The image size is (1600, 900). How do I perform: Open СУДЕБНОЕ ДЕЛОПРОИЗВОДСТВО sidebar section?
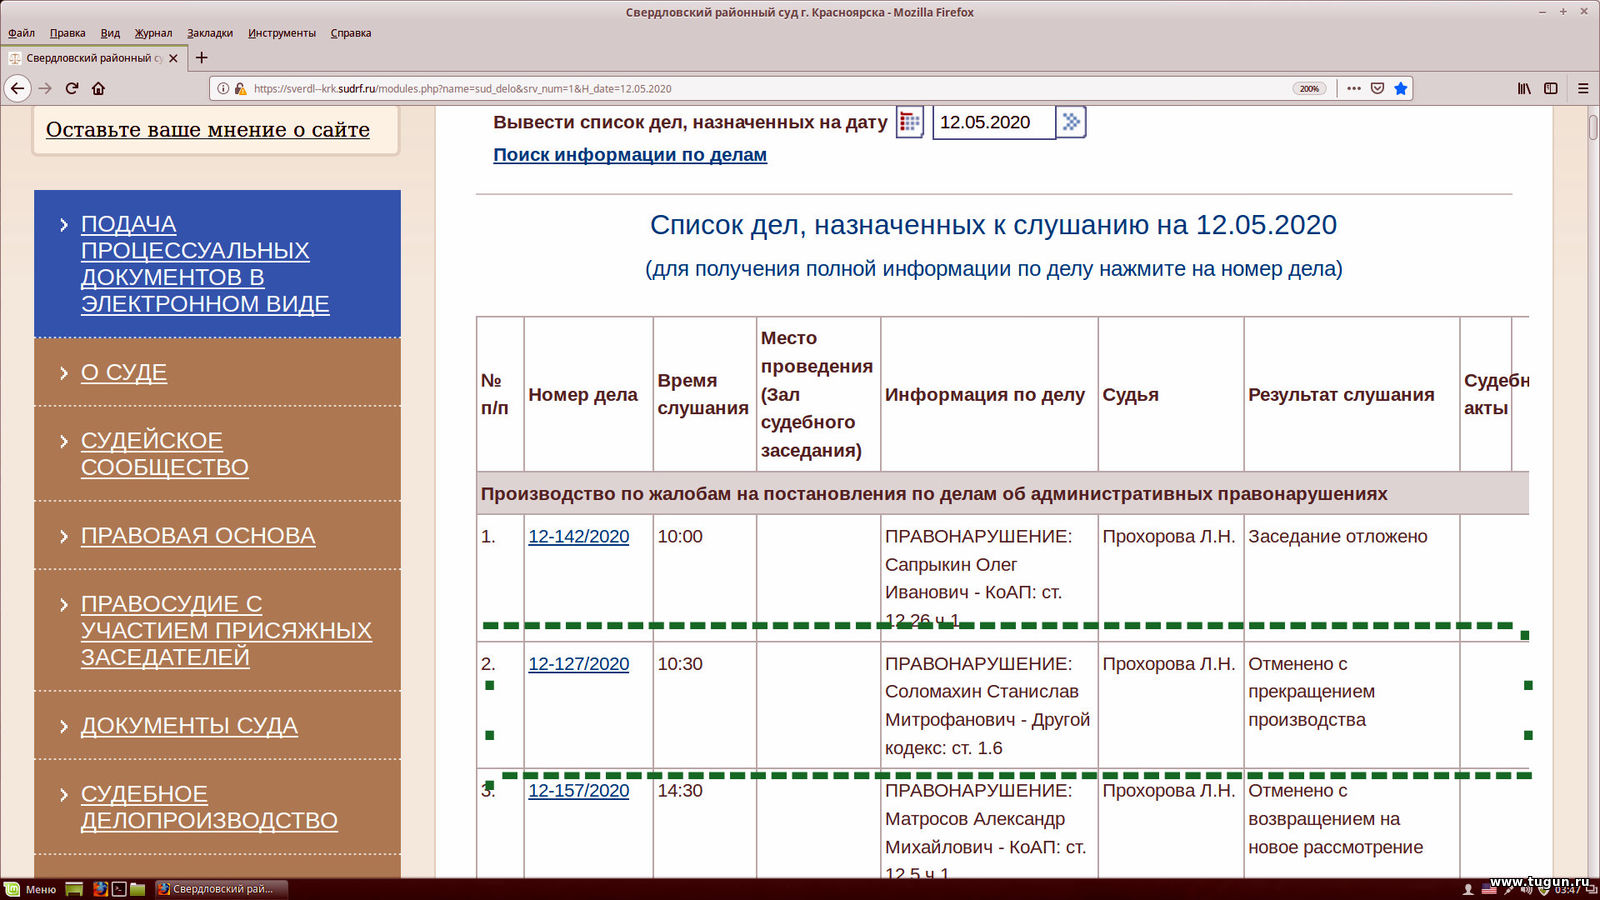[209, 807]
